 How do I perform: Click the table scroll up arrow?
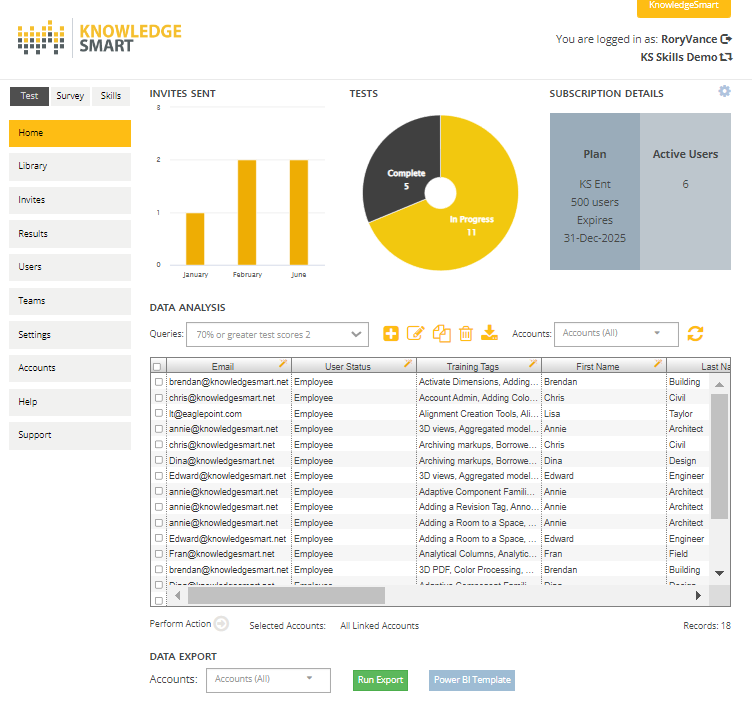pyautogui.click(x=719, y=385)
